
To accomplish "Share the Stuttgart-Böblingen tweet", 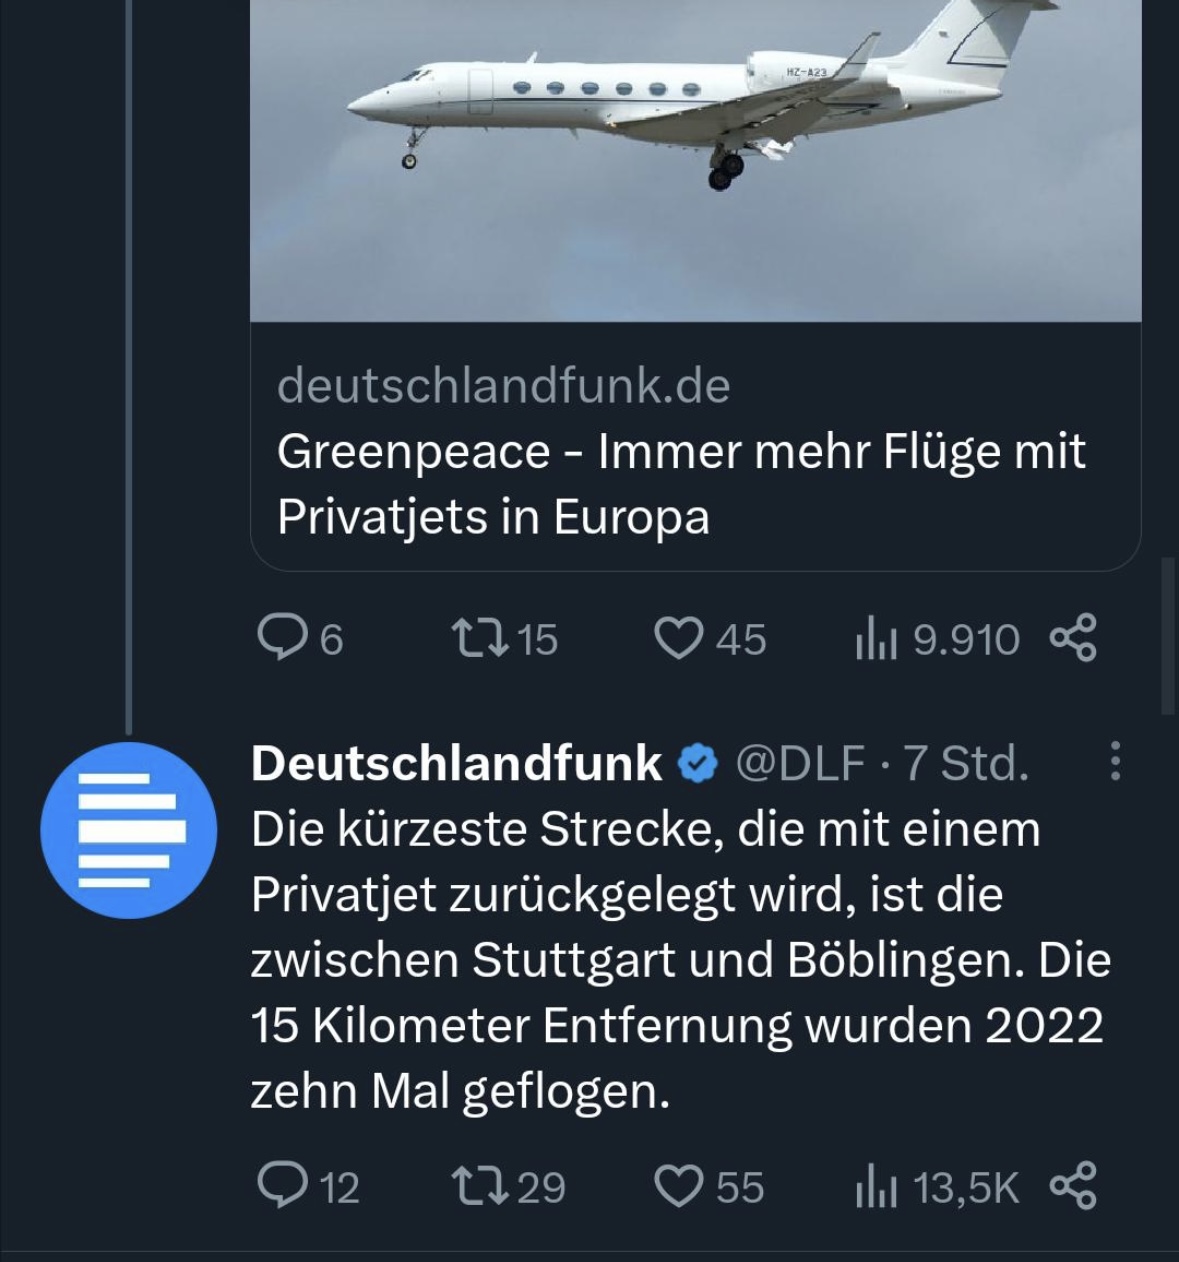I will point(1074,1186).
